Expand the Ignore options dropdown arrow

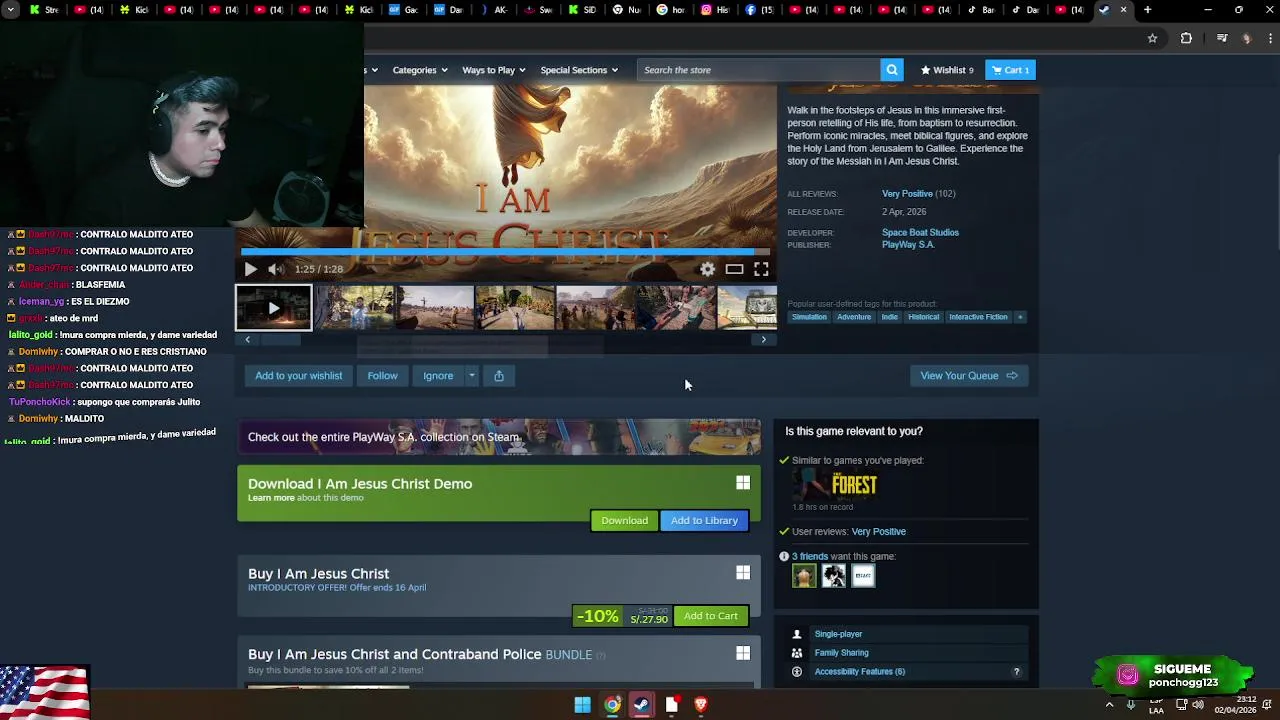472,376
